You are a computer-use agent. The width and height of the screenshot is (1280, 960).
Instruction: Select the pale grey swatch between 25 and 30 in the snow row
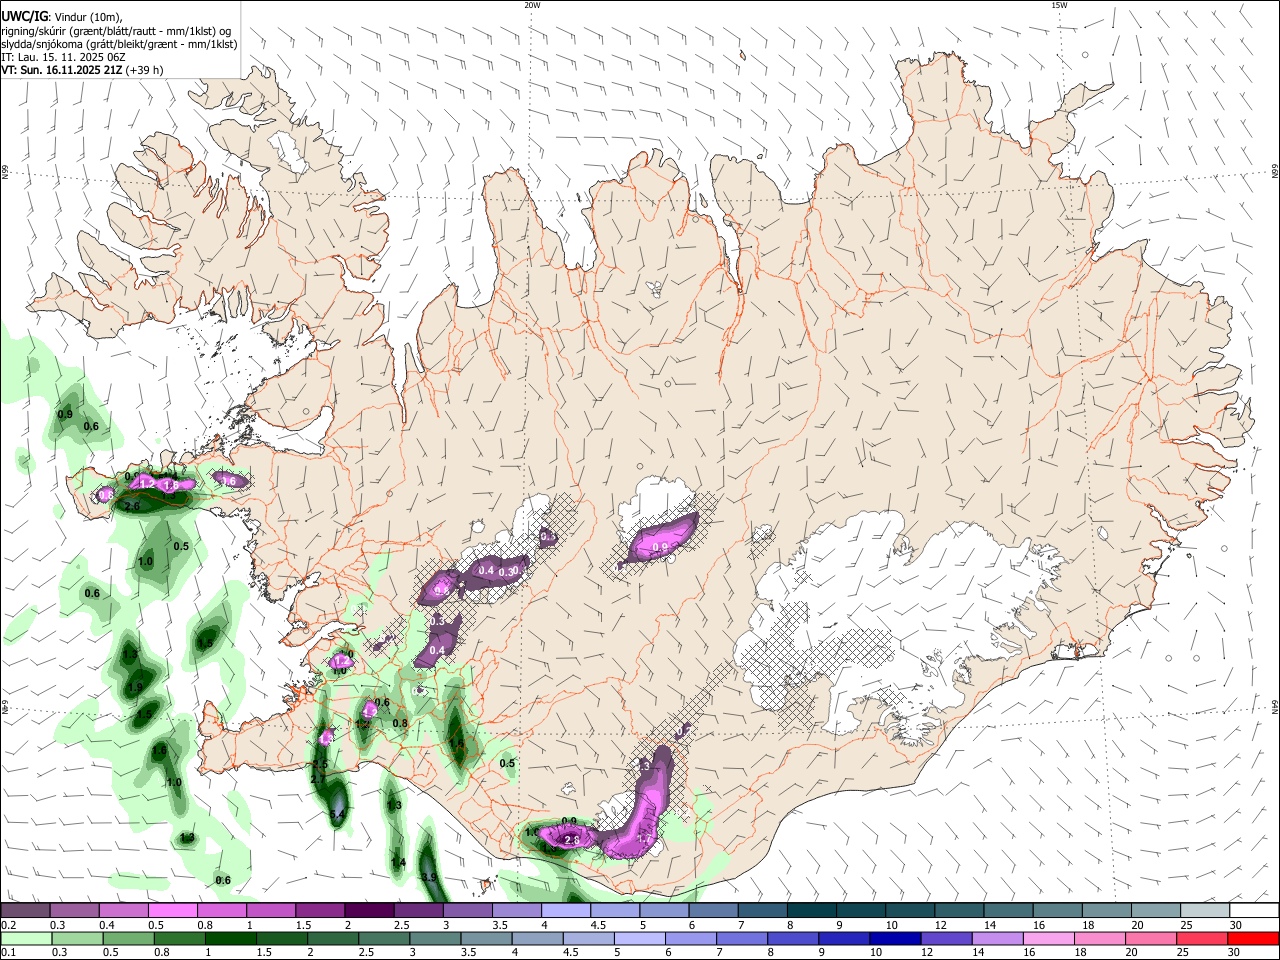pos(1205,911)
